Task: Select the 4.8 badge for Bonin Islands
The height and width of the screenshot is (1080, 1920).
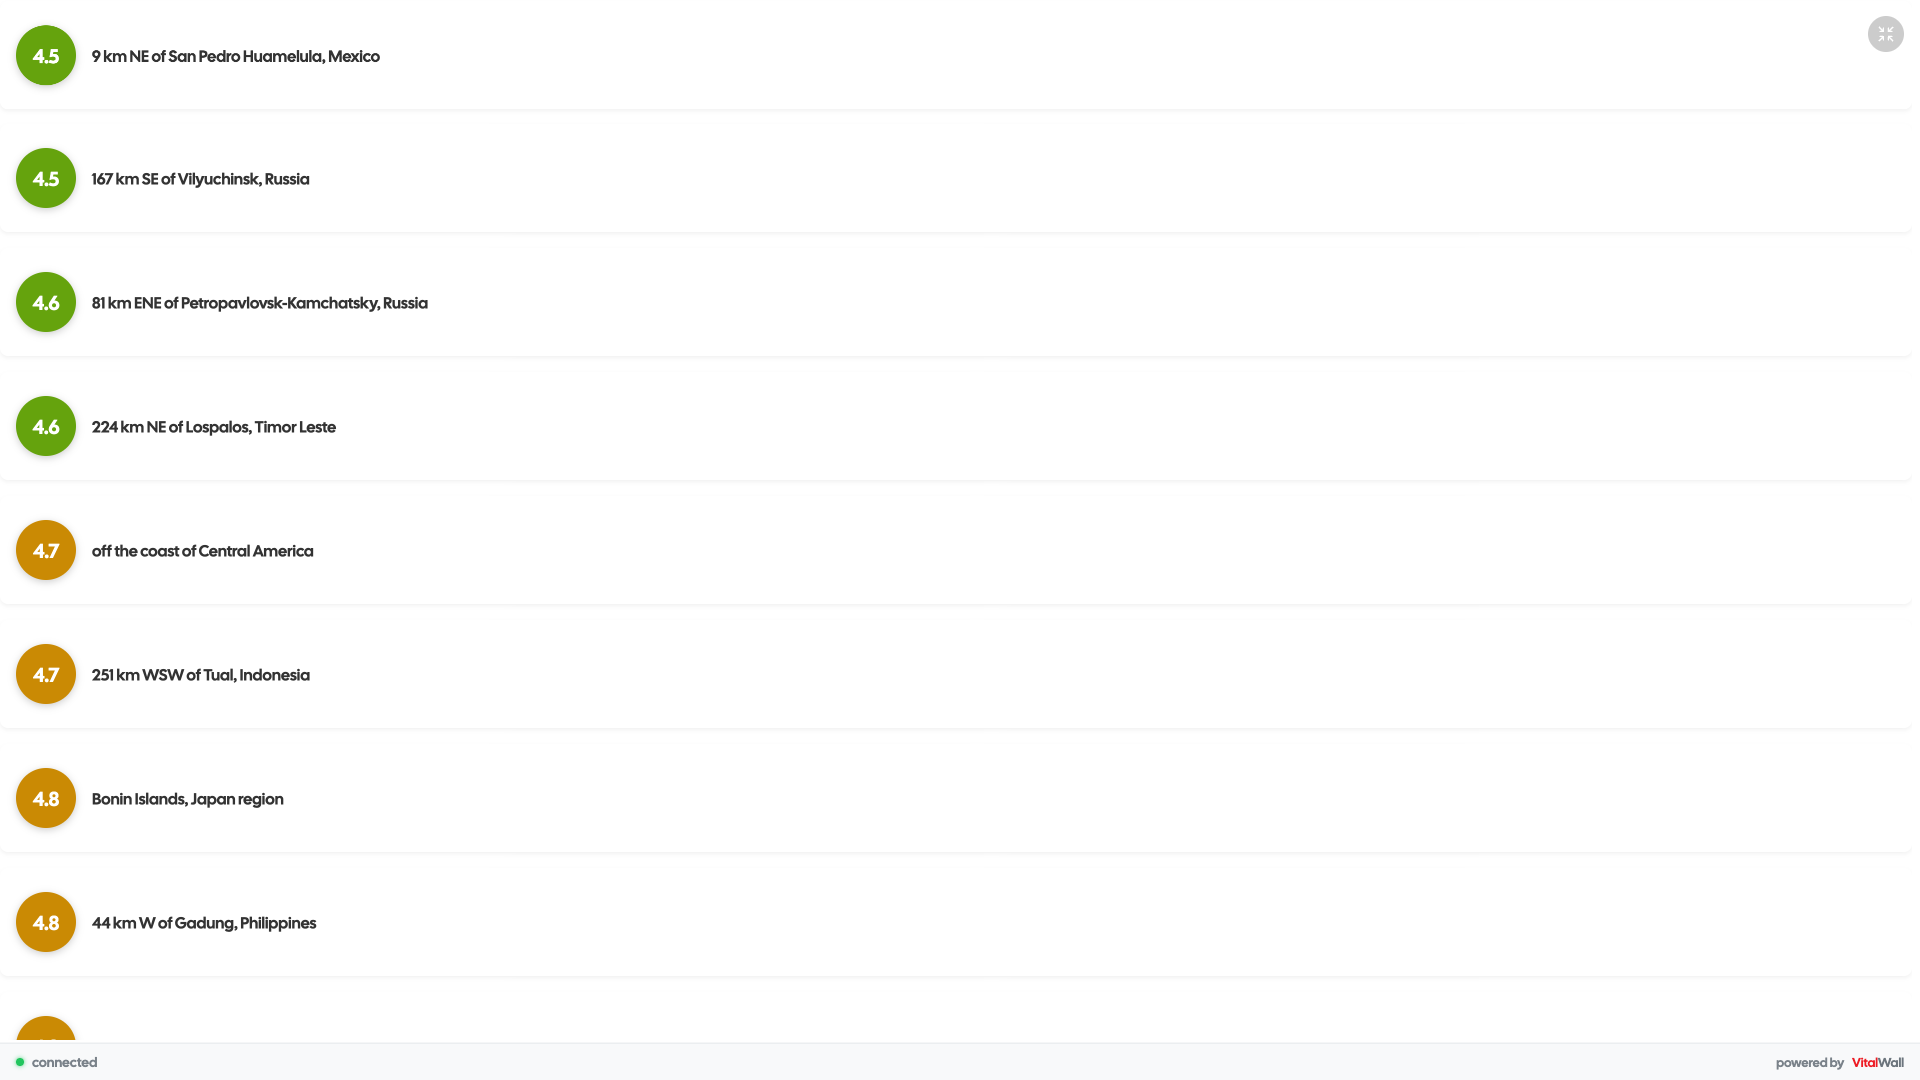Action: click(46, 799)
